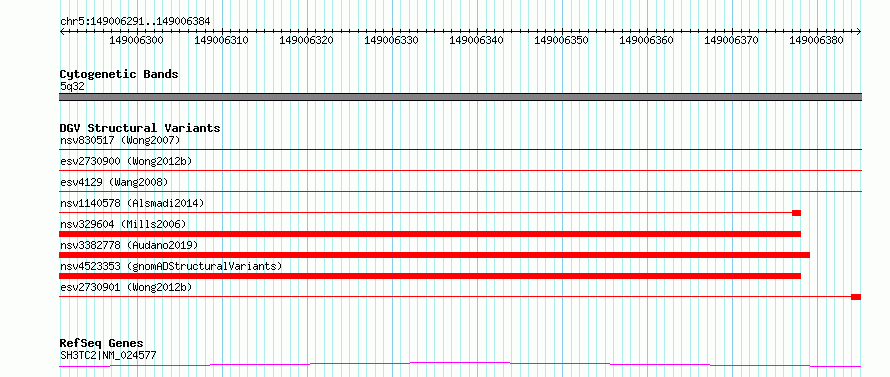Select the blue nsv830517 variant line
Image resolution: width=890 pixels, height=377 pixels.
click(460, 150)
